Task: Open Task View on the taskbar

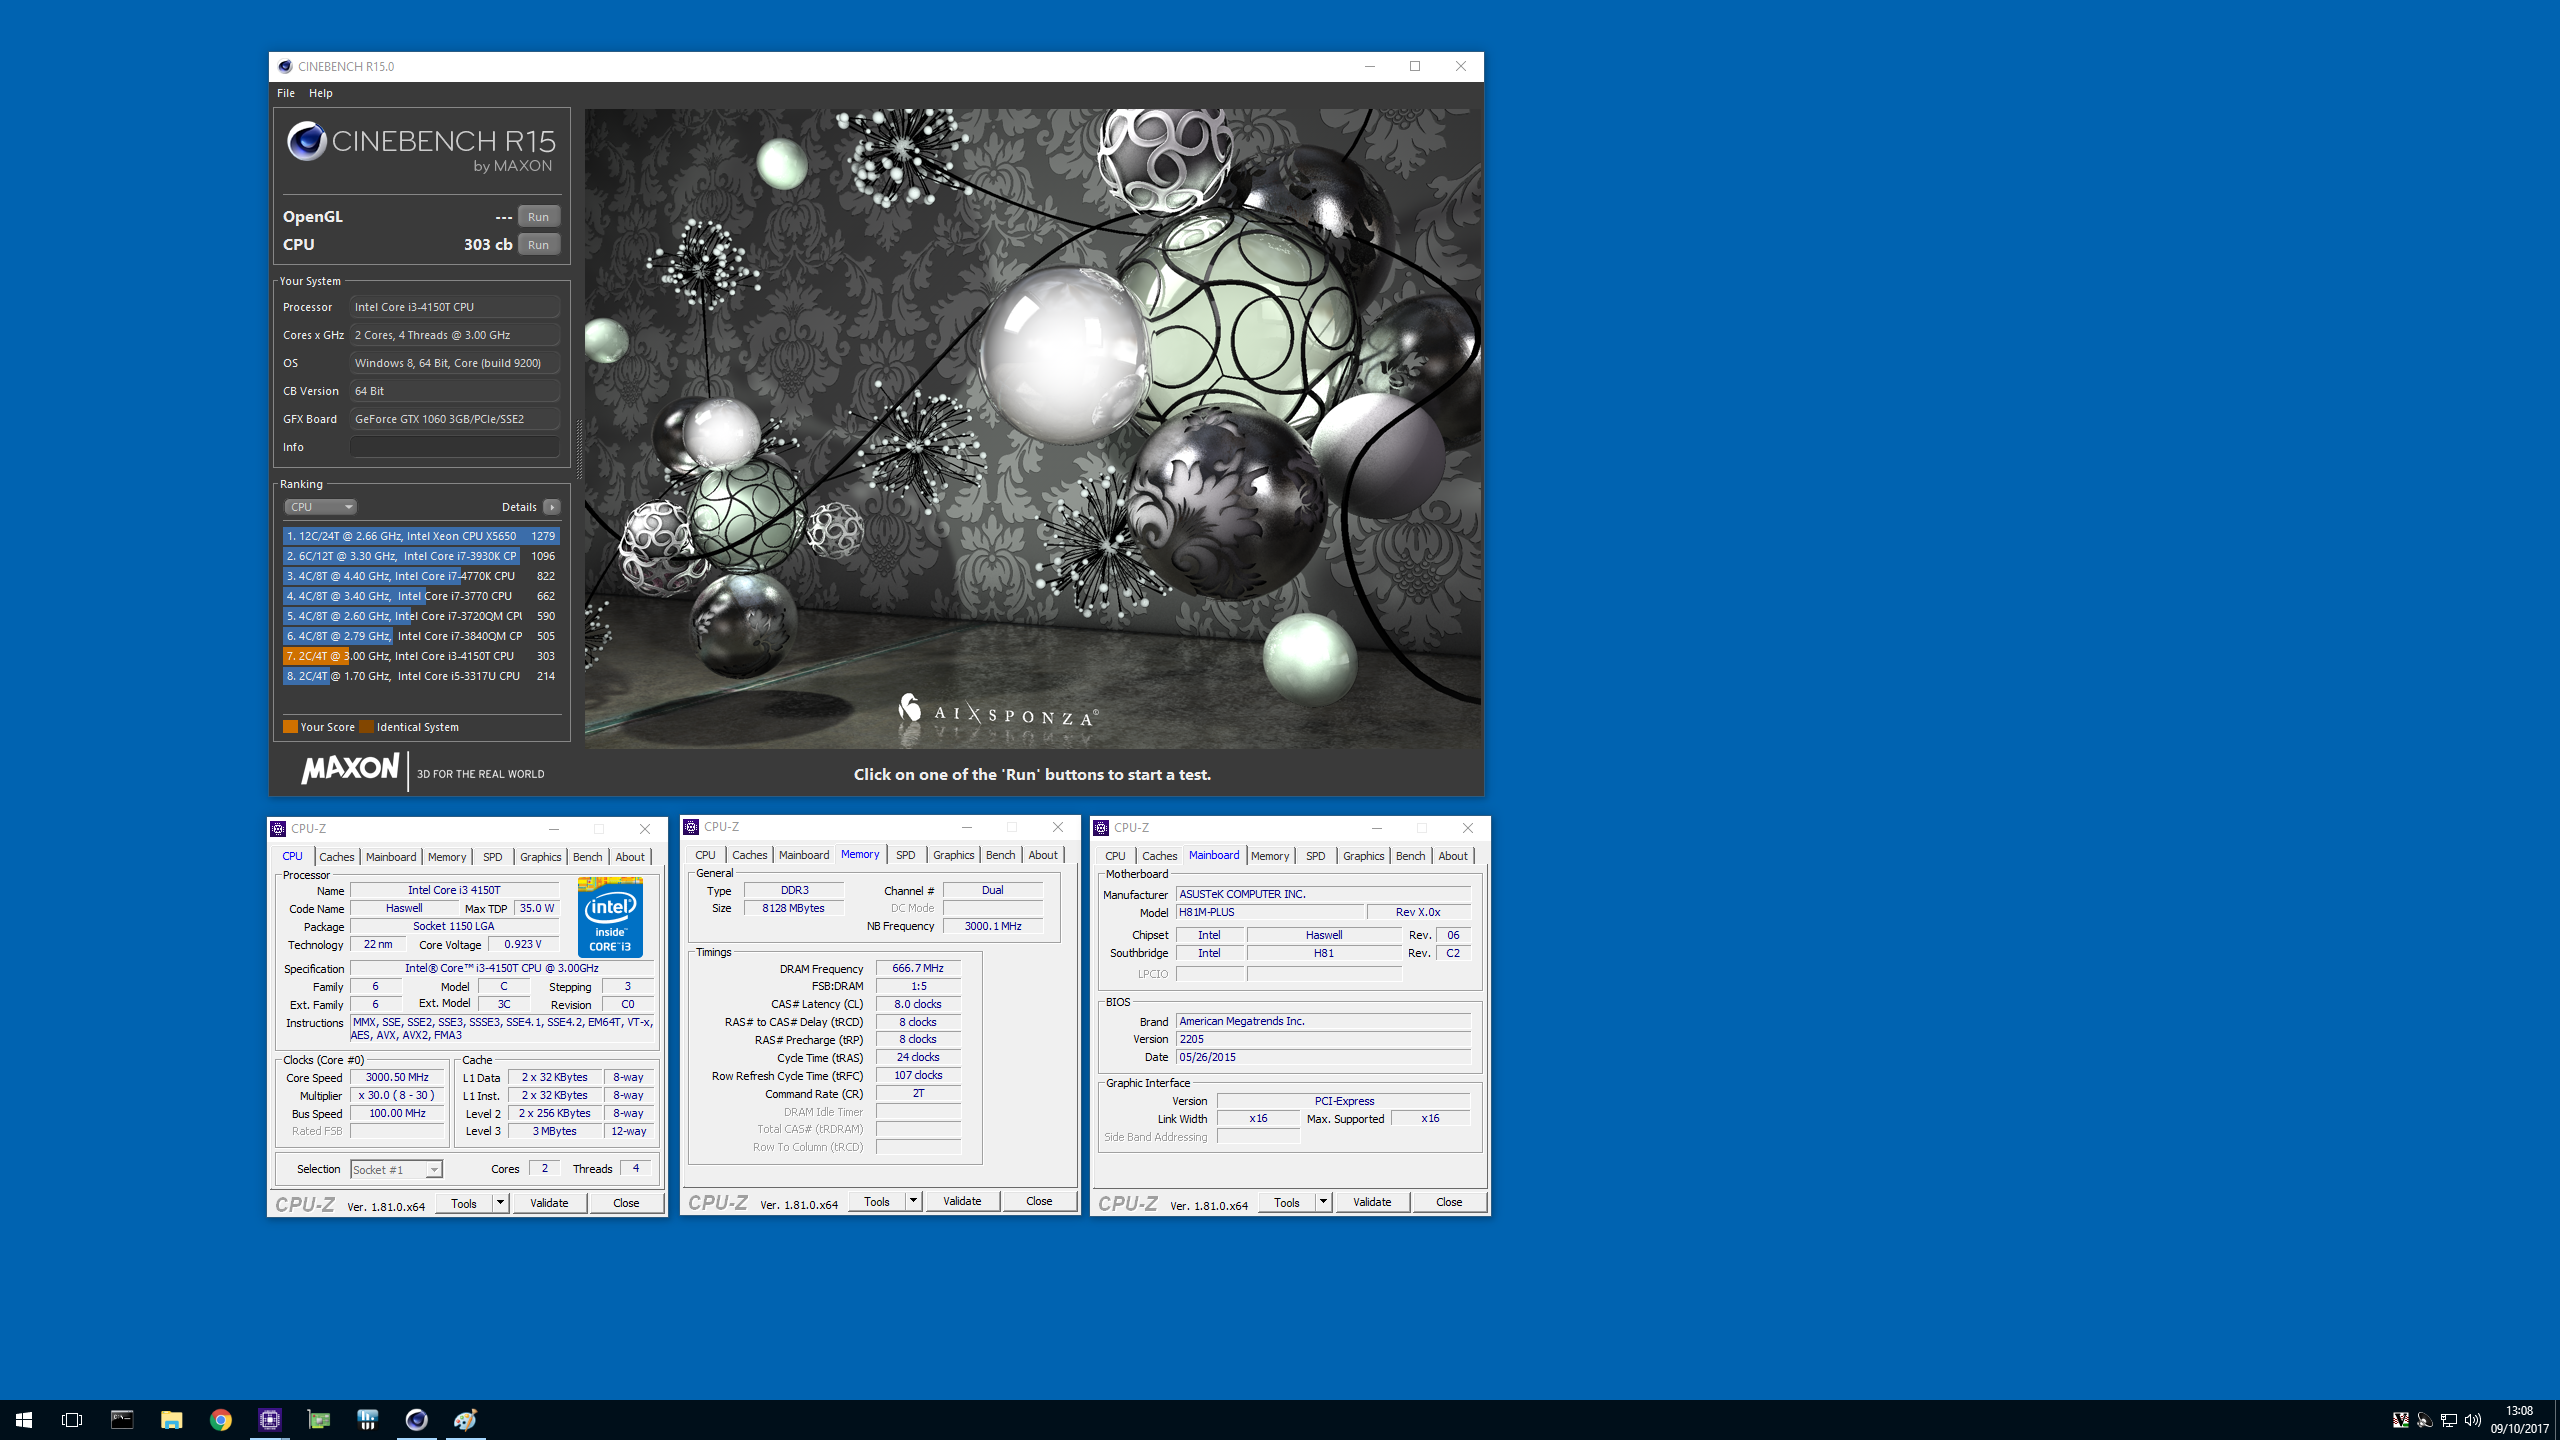Action: pos(72,1419)
